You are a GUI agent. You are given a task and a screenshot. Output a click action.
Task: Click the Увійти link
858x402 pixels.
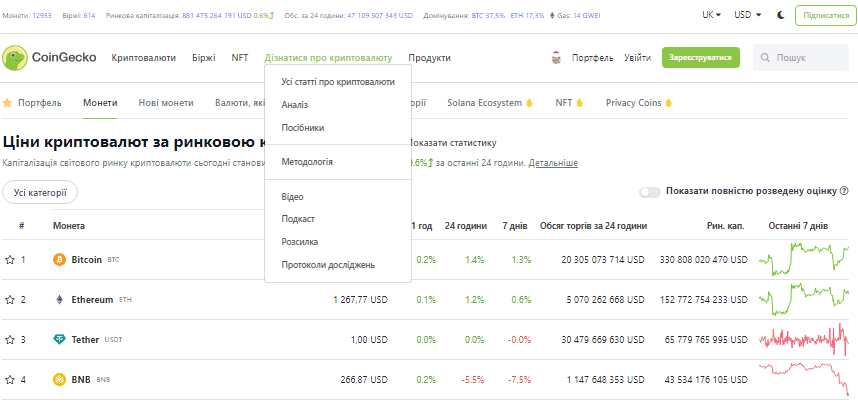(637, 57)
